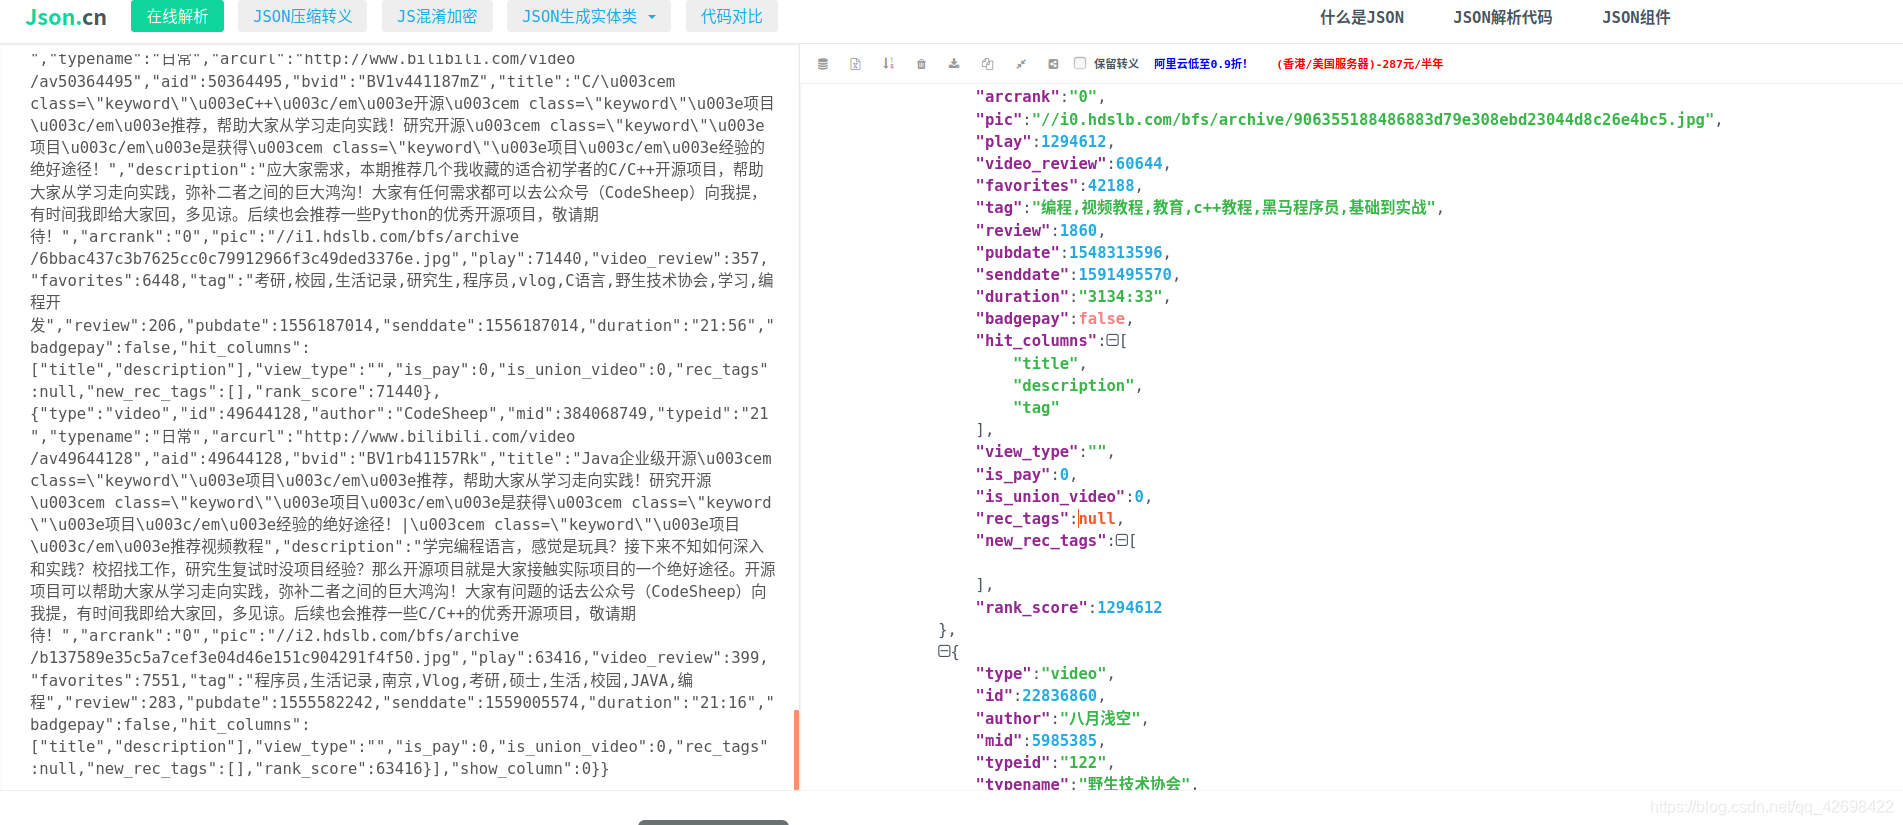Click the "mid":5985385 value
The width and height of the screenshot is (1903, 825).
(1064, 741)
